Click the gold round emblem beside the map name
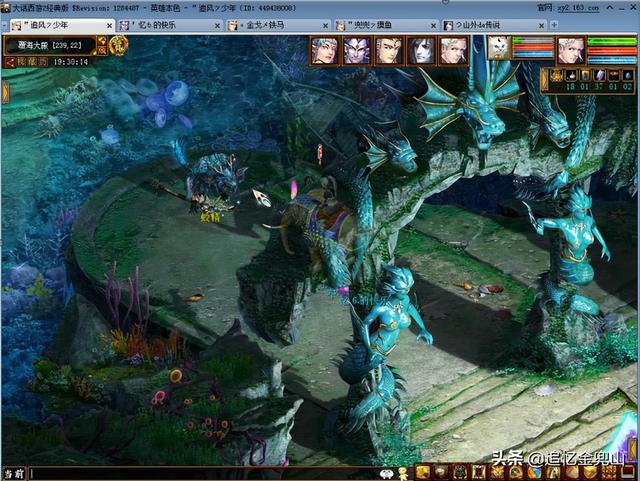The image size is (640, 481). [119, 46]
